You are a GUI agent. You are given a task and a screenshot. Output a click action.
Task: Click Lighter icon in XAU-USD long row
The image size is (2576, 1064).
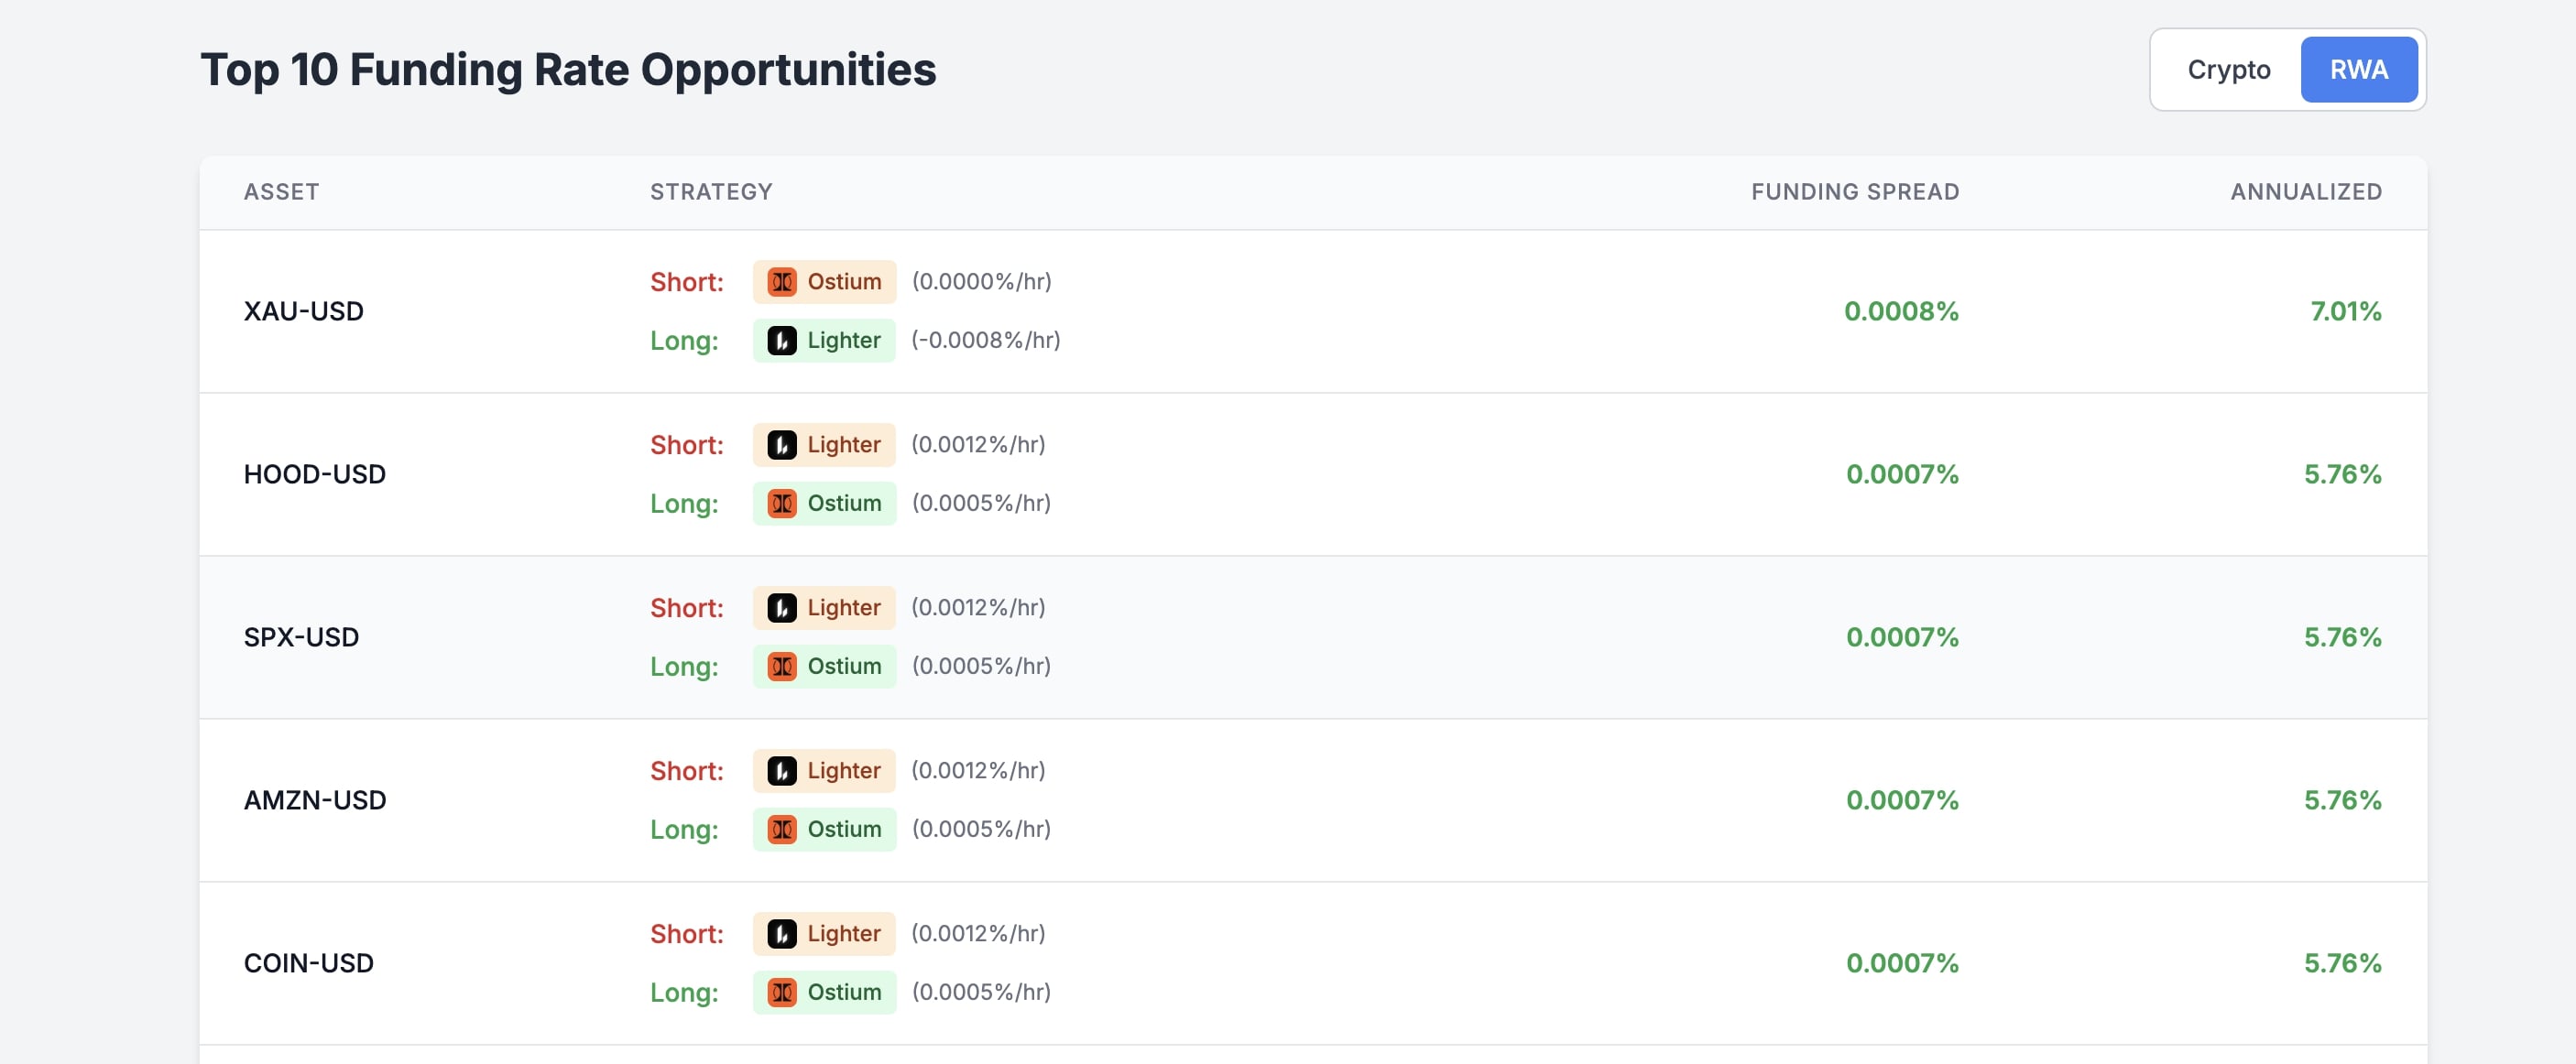pyautogui.click(x=782, y=341)
